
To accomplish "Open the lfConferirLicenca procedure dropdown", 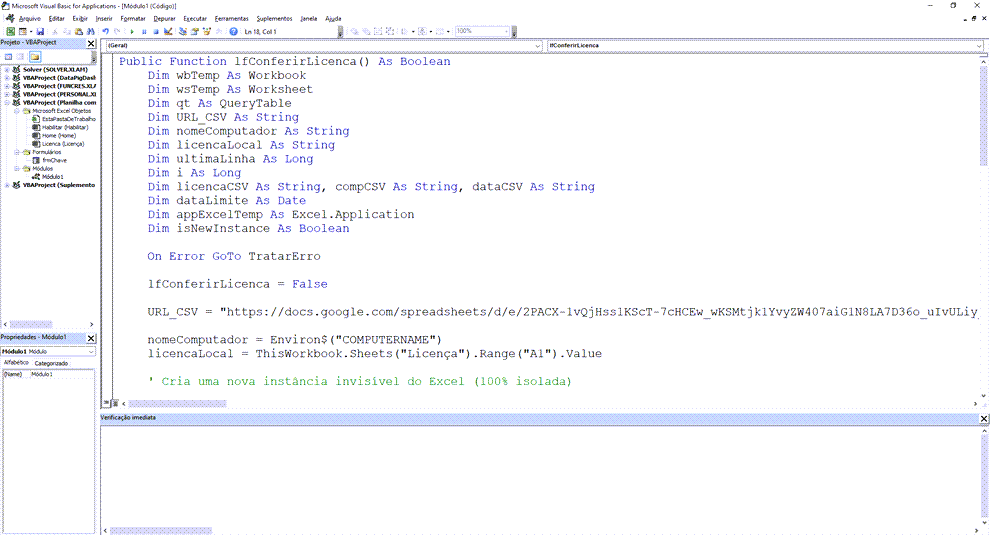I will [978, 46].
